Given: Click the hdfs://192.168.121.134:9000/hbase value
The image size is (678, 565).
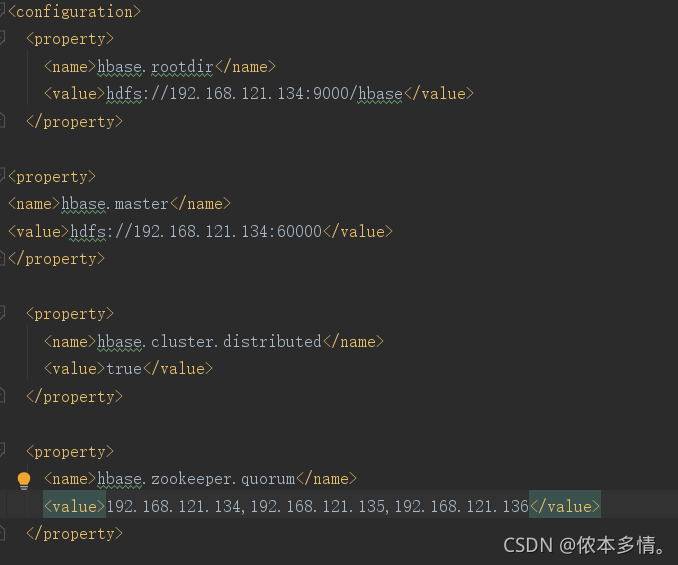Looking at the screenshot, I should 255,94.
